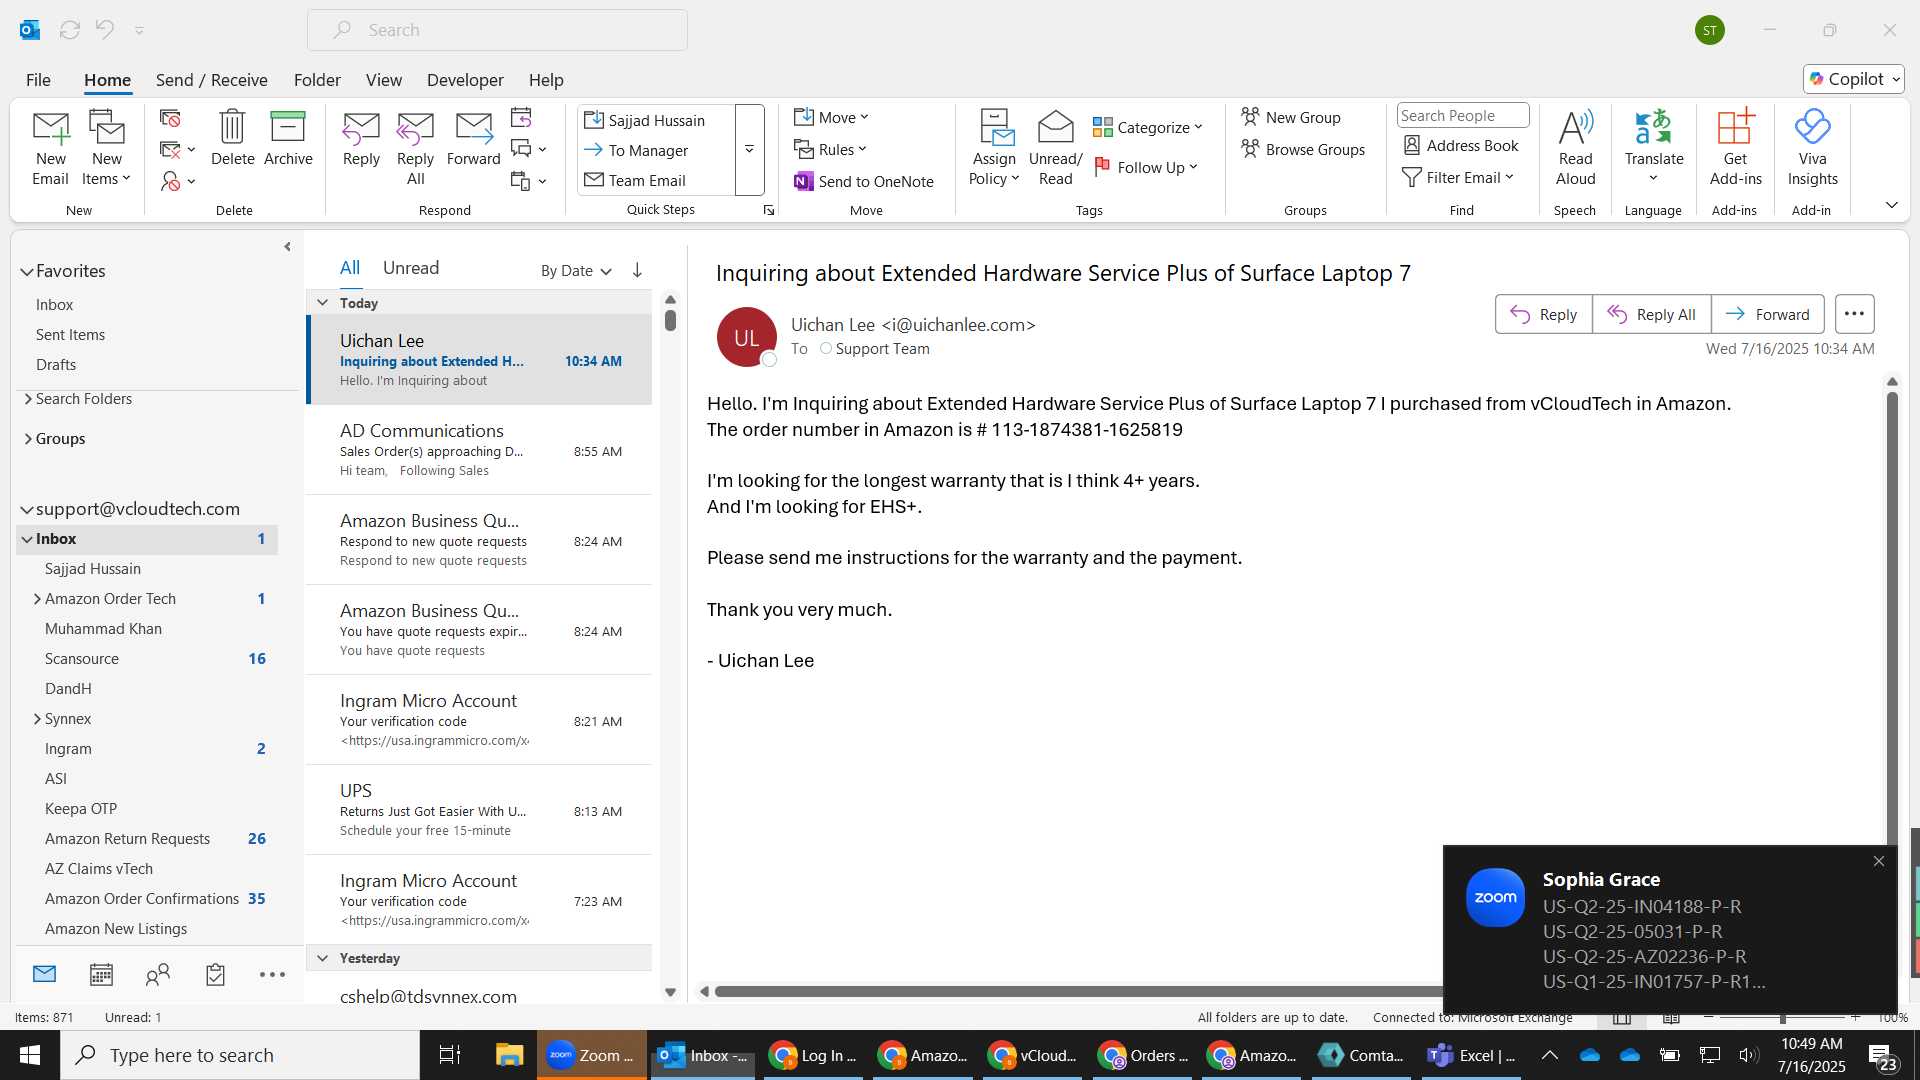1920x1080 pixels.
Task: Reverse the sort order arrow in the message list
Action: point(637,270)
